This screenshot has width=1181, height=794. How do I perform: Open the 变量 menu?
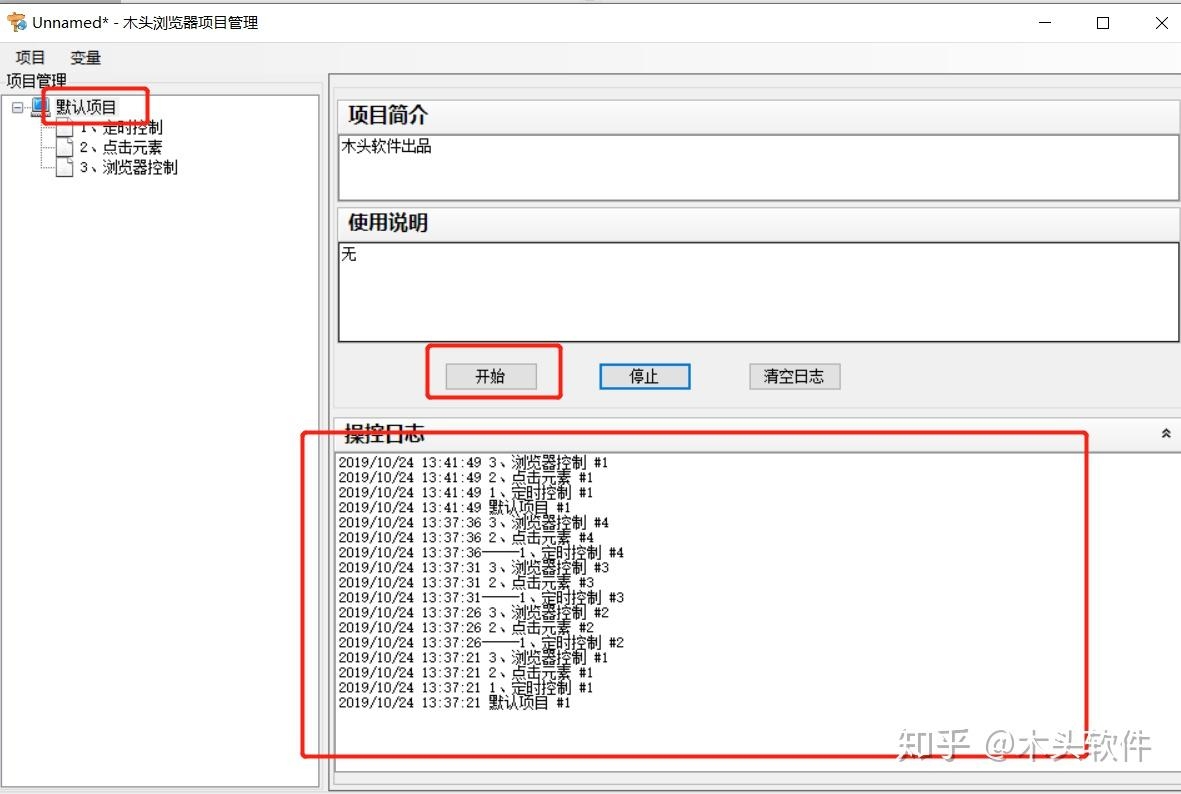pos(85,57)
